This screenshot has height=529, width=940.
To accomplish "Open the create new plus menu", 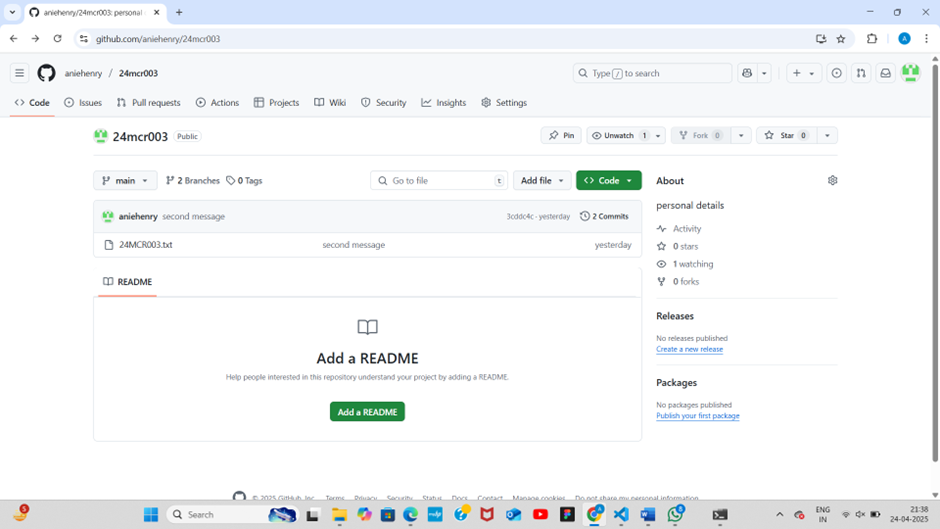I will (803, 73).
